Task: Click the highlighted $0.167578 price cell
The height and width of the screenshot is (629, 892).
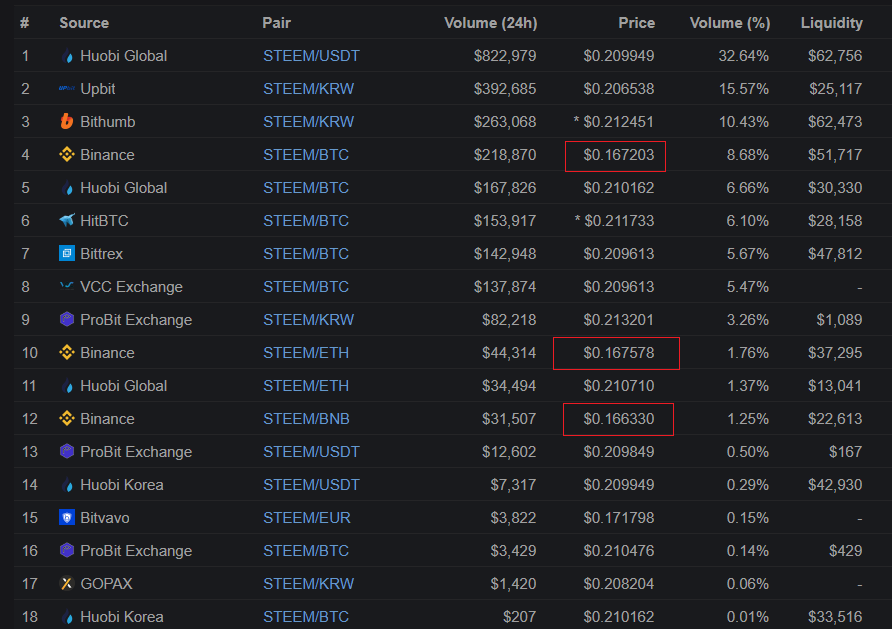Action: [618, 353]
